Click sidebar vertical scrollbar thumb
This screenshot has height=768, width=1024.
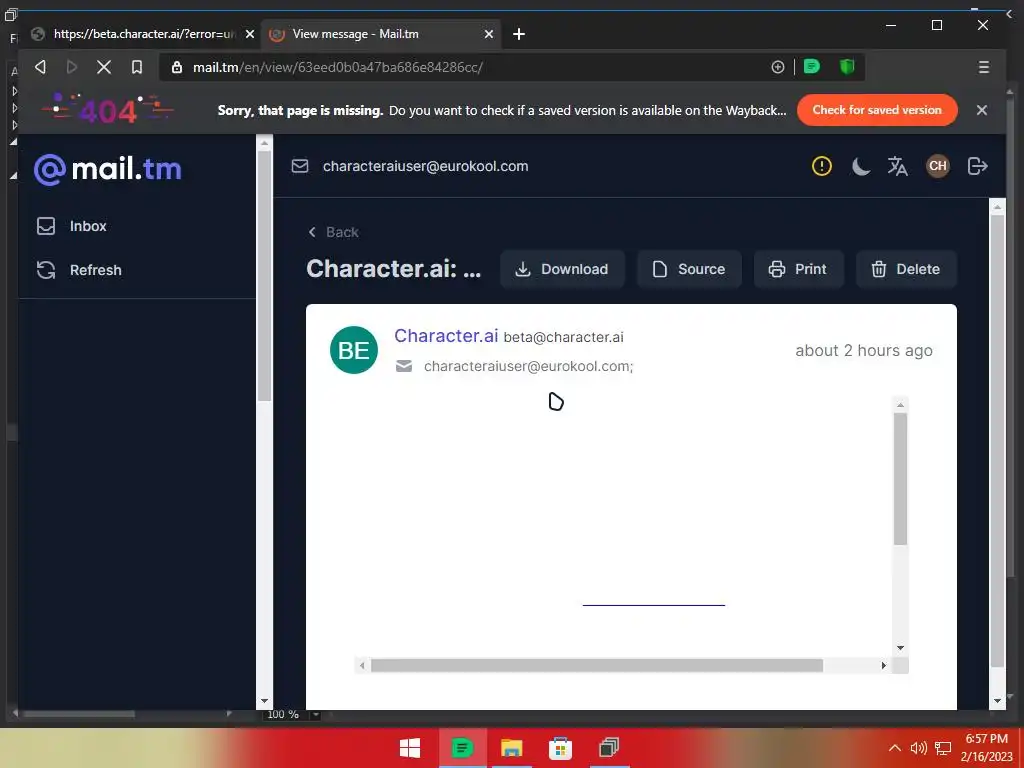264,276
